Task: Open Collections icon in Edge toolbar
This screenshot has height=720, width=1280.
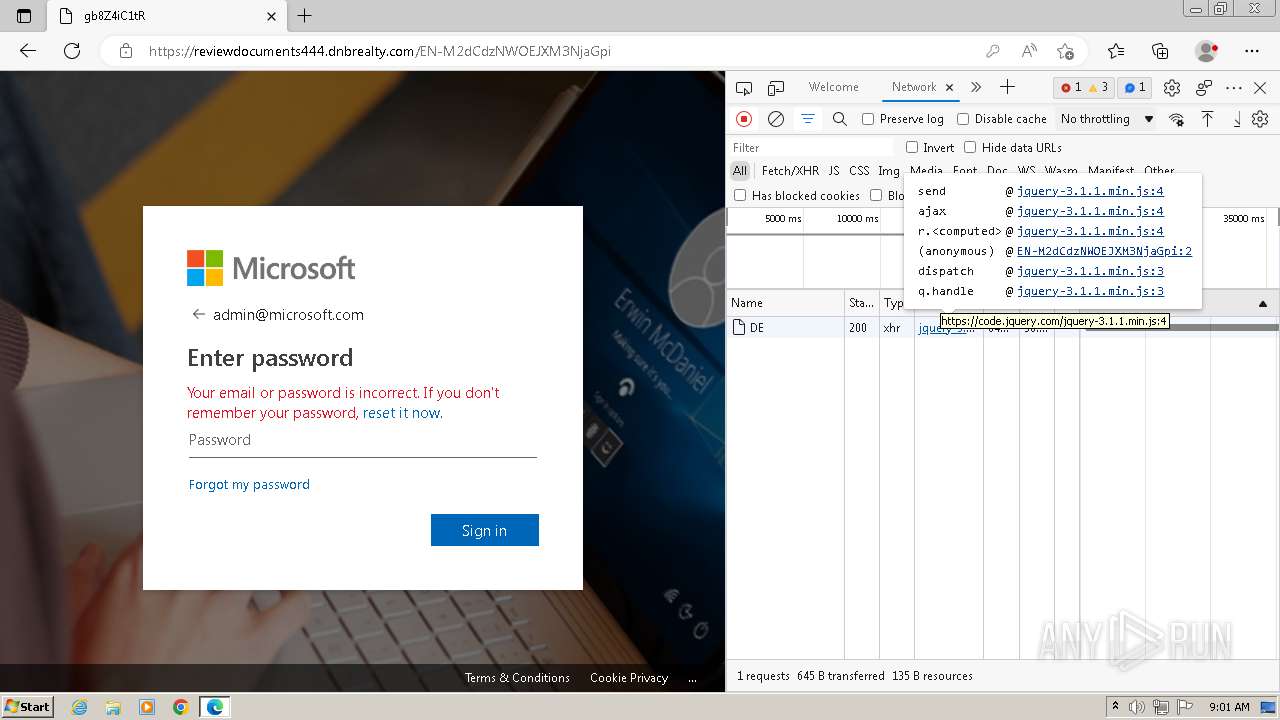Action: 1160,51
